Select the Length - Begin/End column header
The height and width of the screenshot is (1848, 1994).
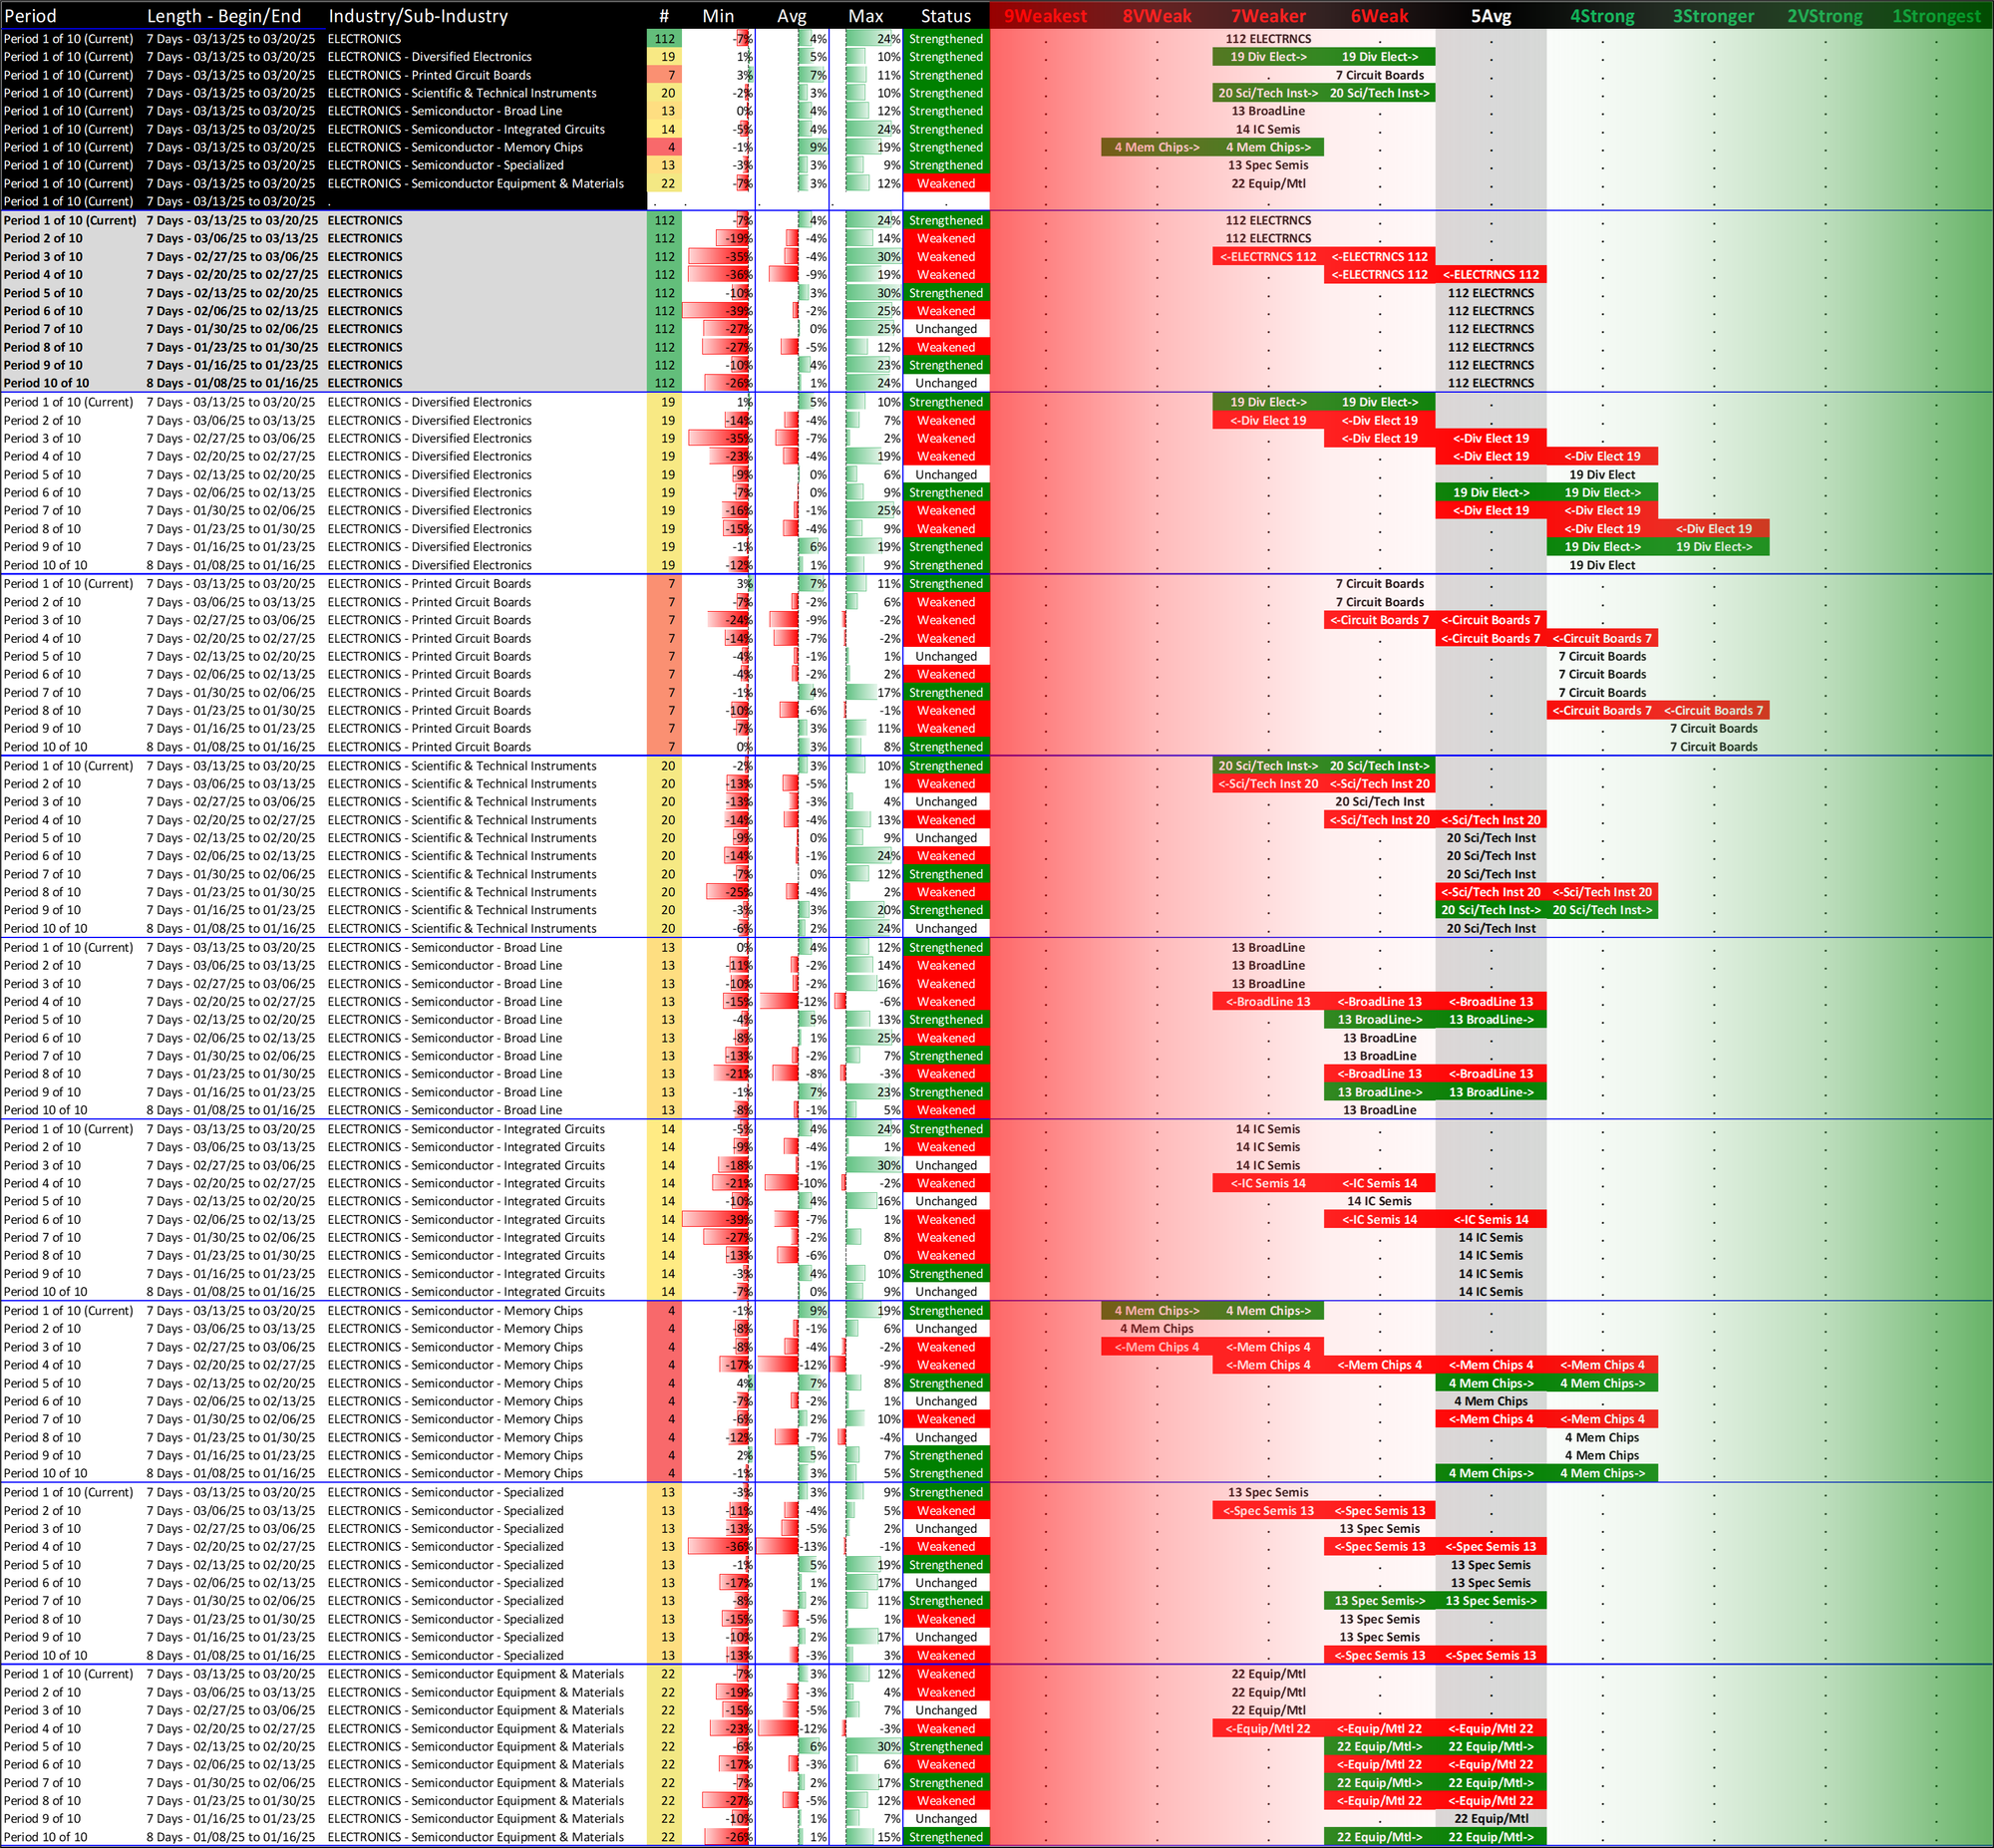(x=223, y=16)
